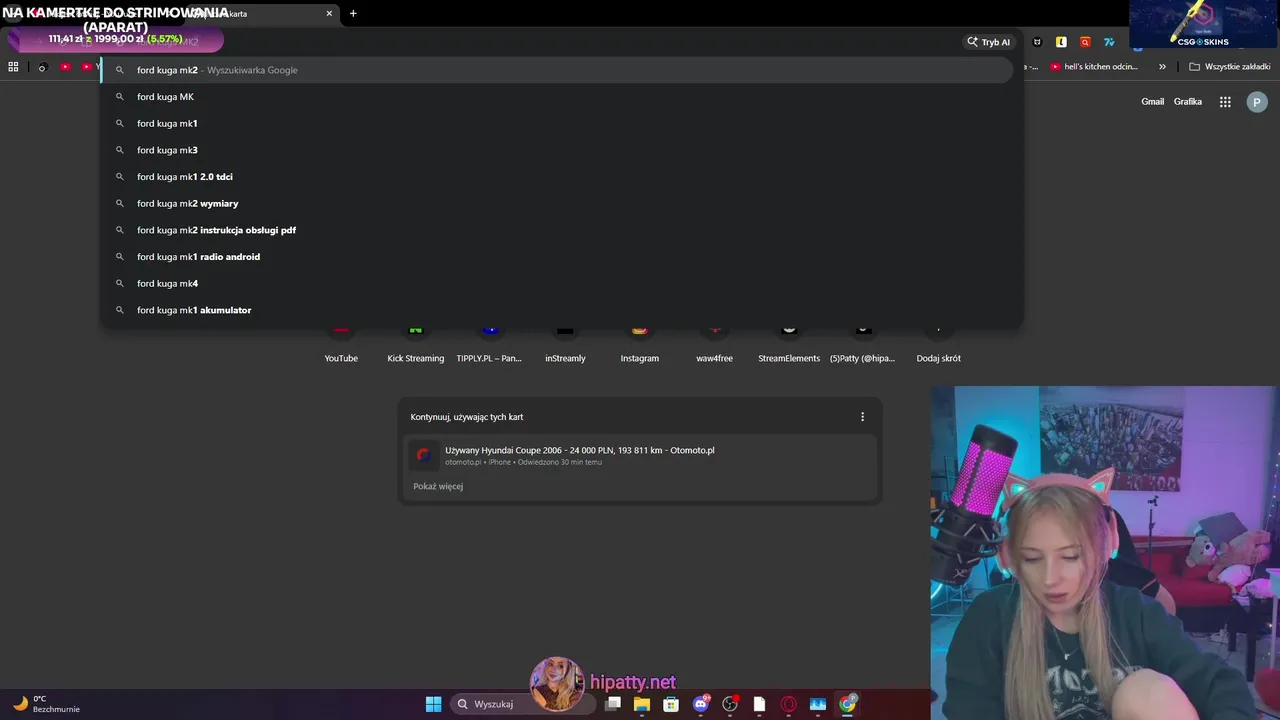Open Task View from the taskbar
1280x720 pixels.
613,704
